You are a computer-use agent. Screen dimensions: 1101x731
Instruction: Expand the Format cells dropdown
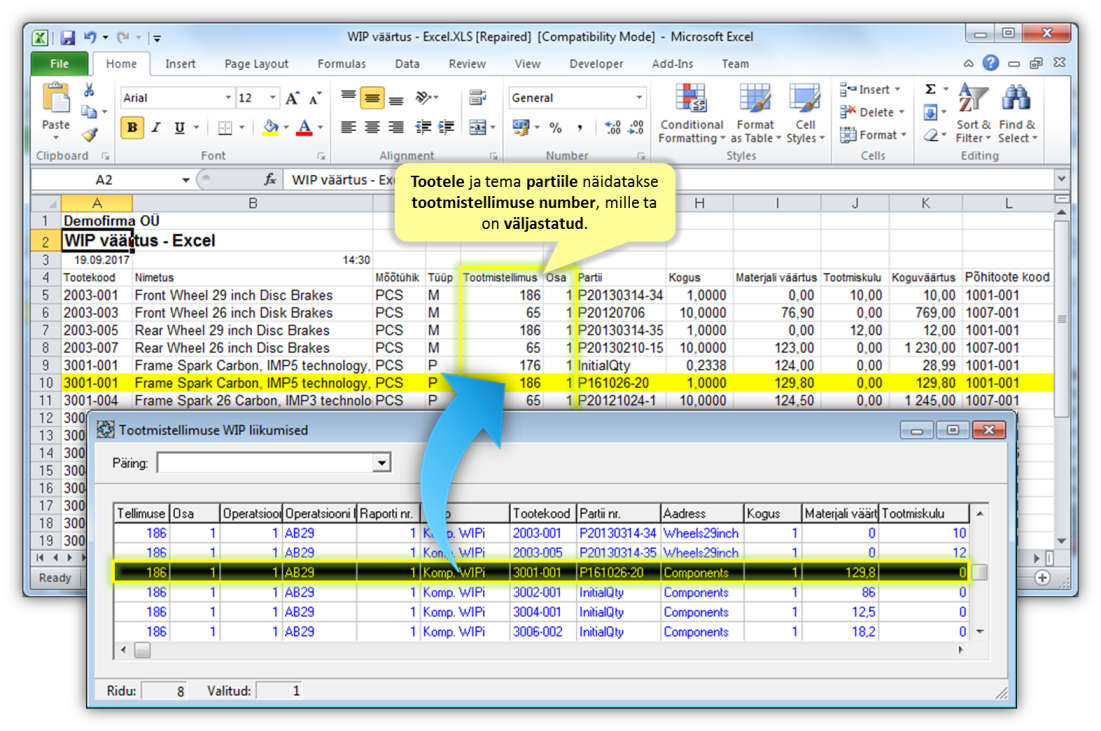[904, 135]
